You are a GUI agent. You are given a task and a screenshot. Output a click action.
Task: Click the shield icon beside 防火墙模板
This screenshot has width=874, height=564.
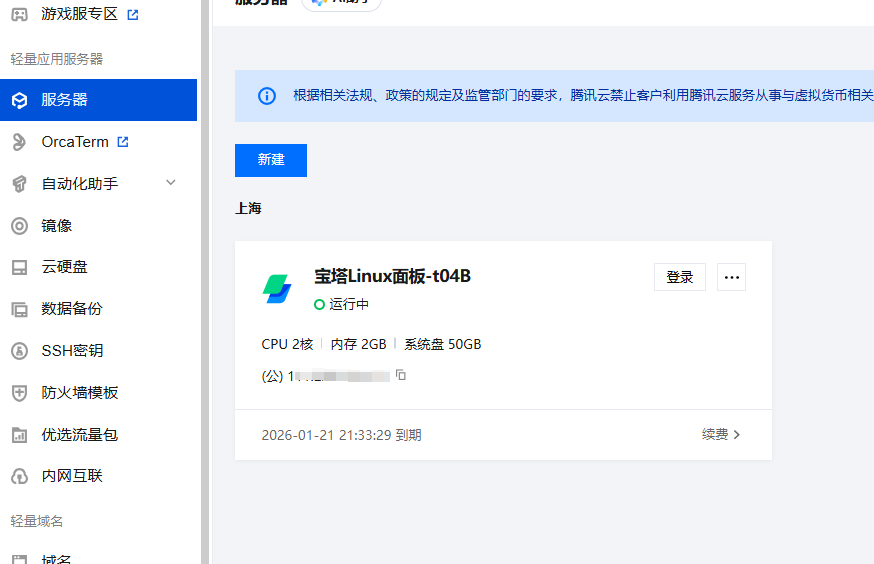point(20,393)
